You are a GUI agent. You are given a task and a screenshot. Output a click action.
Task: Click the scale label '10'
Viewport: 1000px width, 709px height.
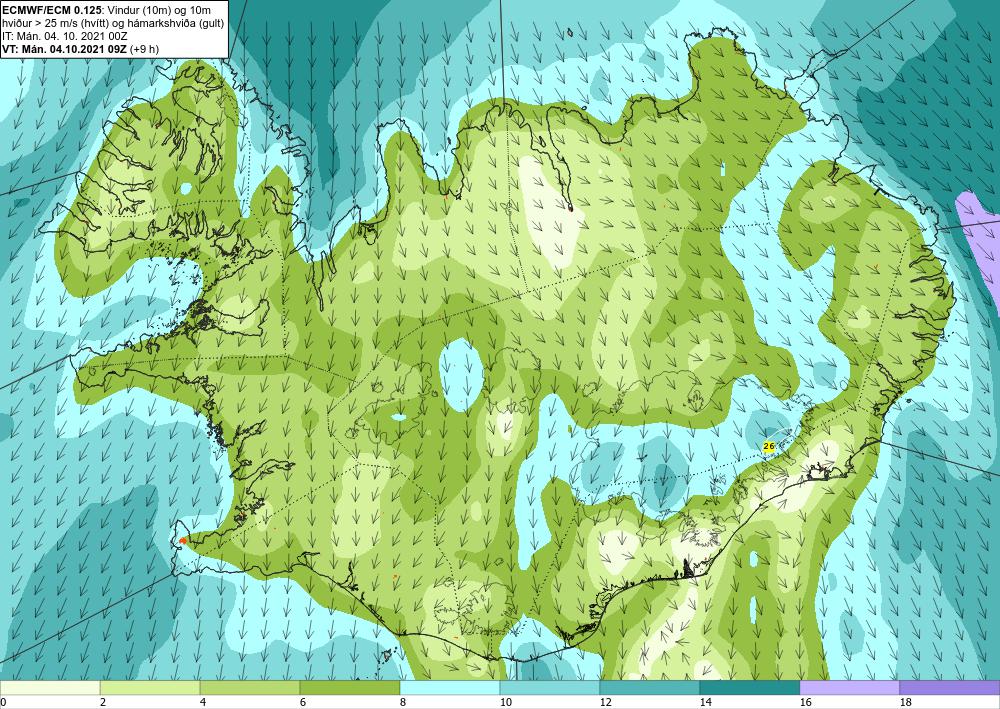coord(505,703)
